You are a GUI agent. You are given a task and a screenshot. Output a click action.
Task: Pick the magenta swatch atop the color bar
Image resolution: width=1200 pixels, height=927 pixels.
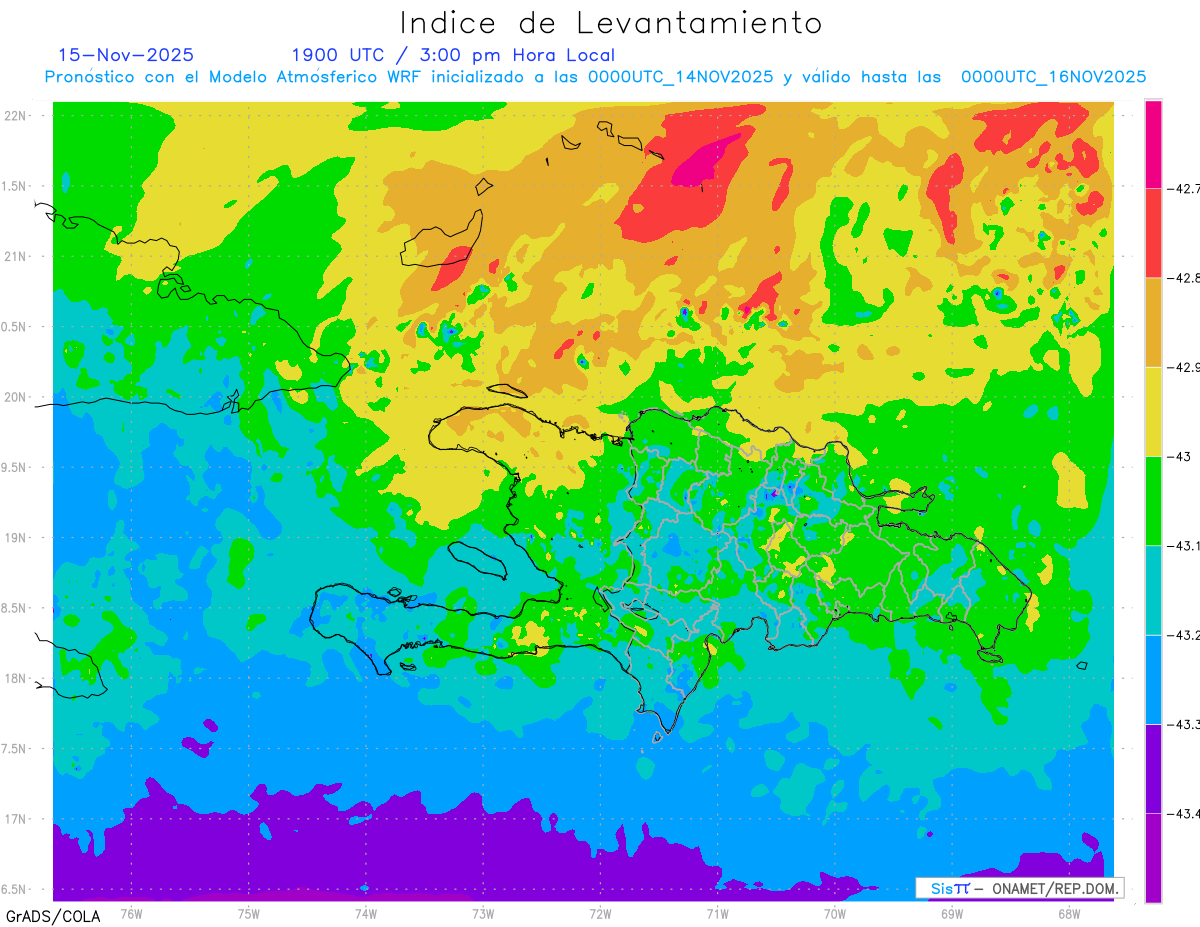[1153, 144]
